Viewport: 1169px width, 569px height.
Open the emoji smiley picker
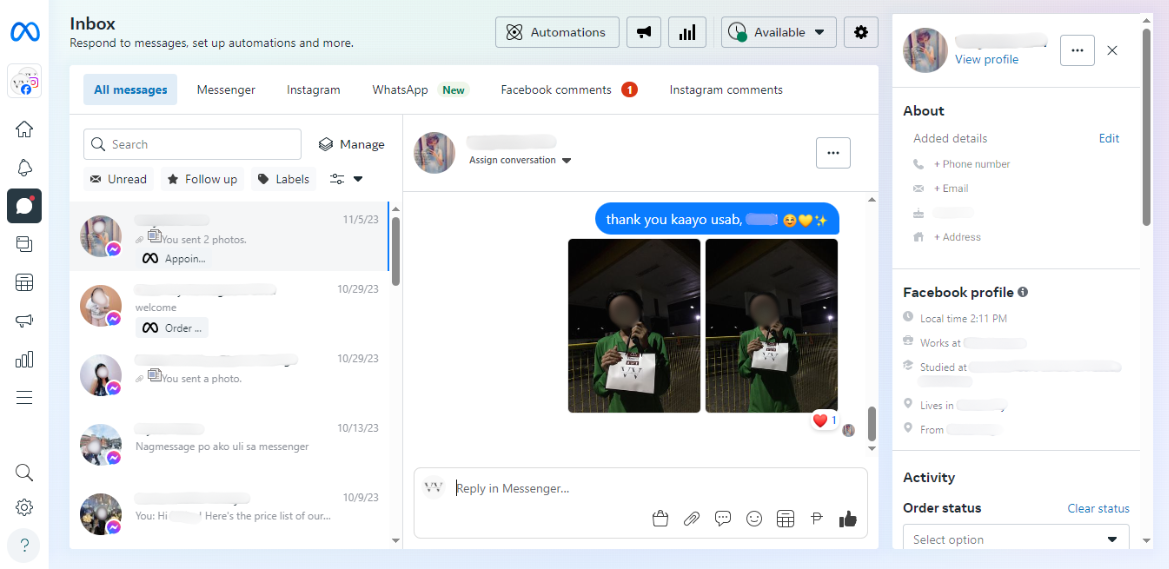pyautogui.click(x=754, y=518)
